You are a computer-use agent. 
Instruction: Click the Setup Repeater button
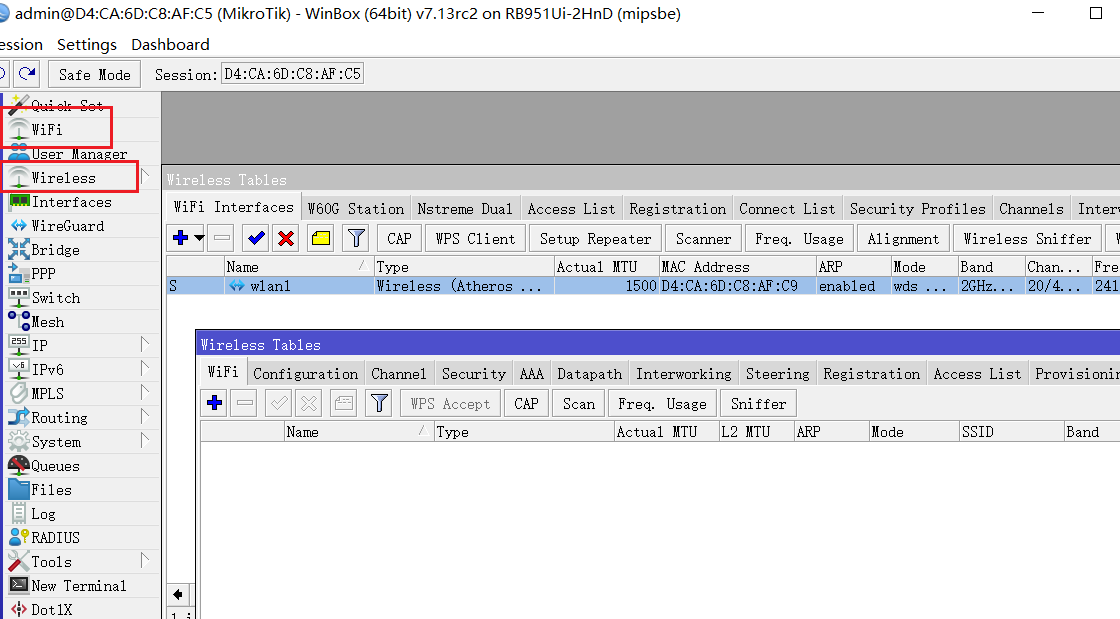tap(595, 238)
